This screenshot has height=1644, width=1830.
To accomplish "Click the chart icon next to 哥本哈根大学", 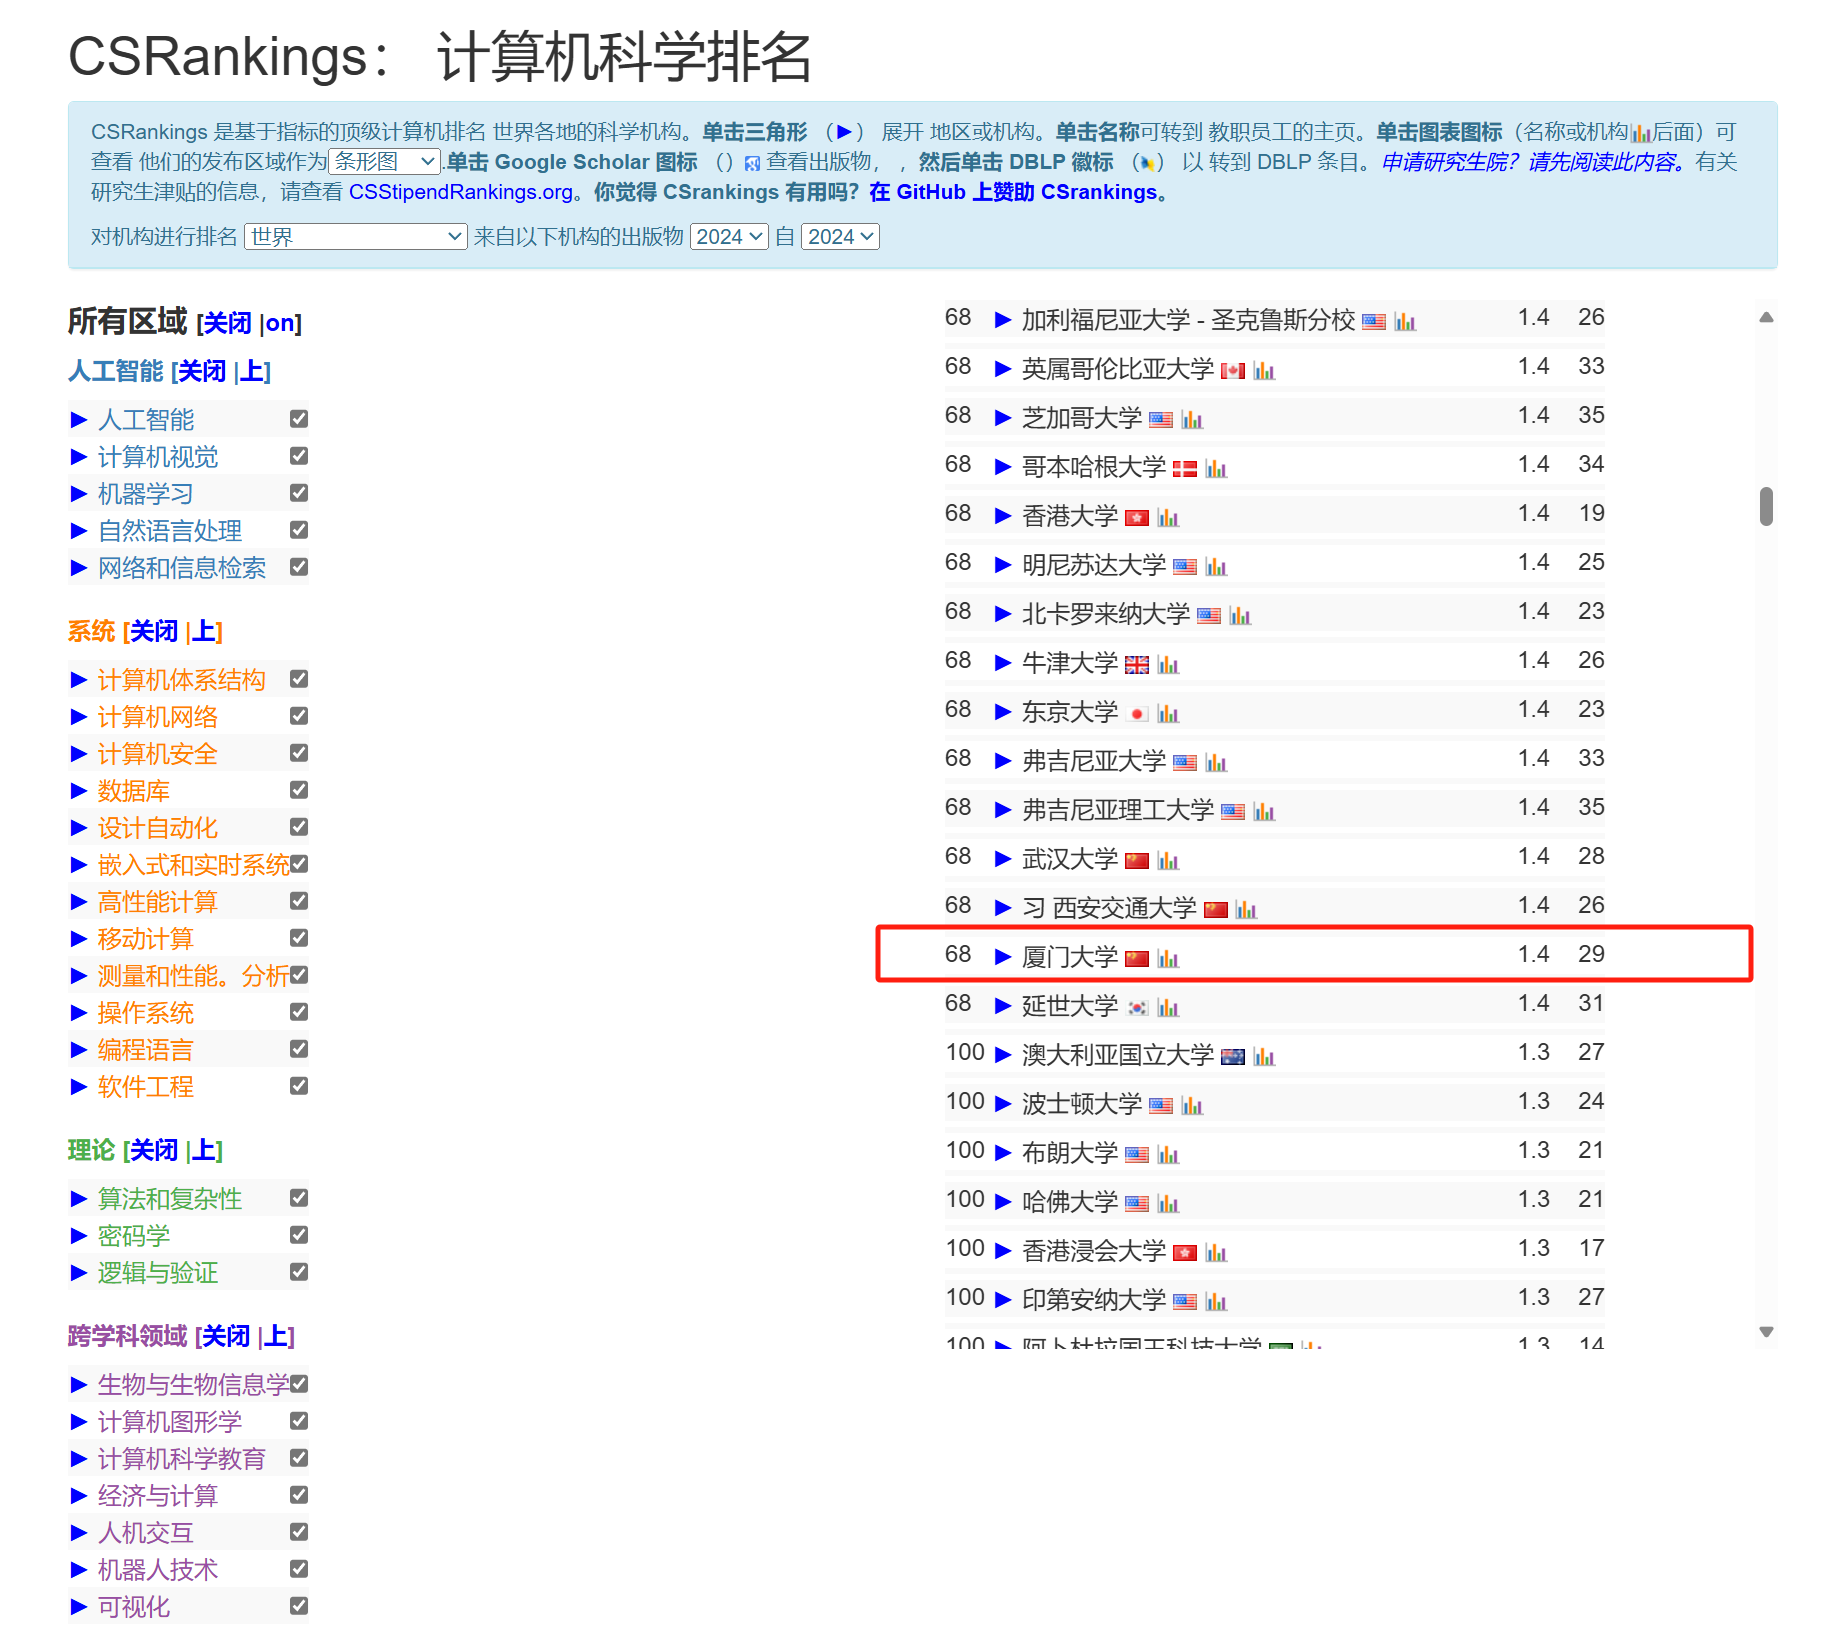I will point(1216,469).
